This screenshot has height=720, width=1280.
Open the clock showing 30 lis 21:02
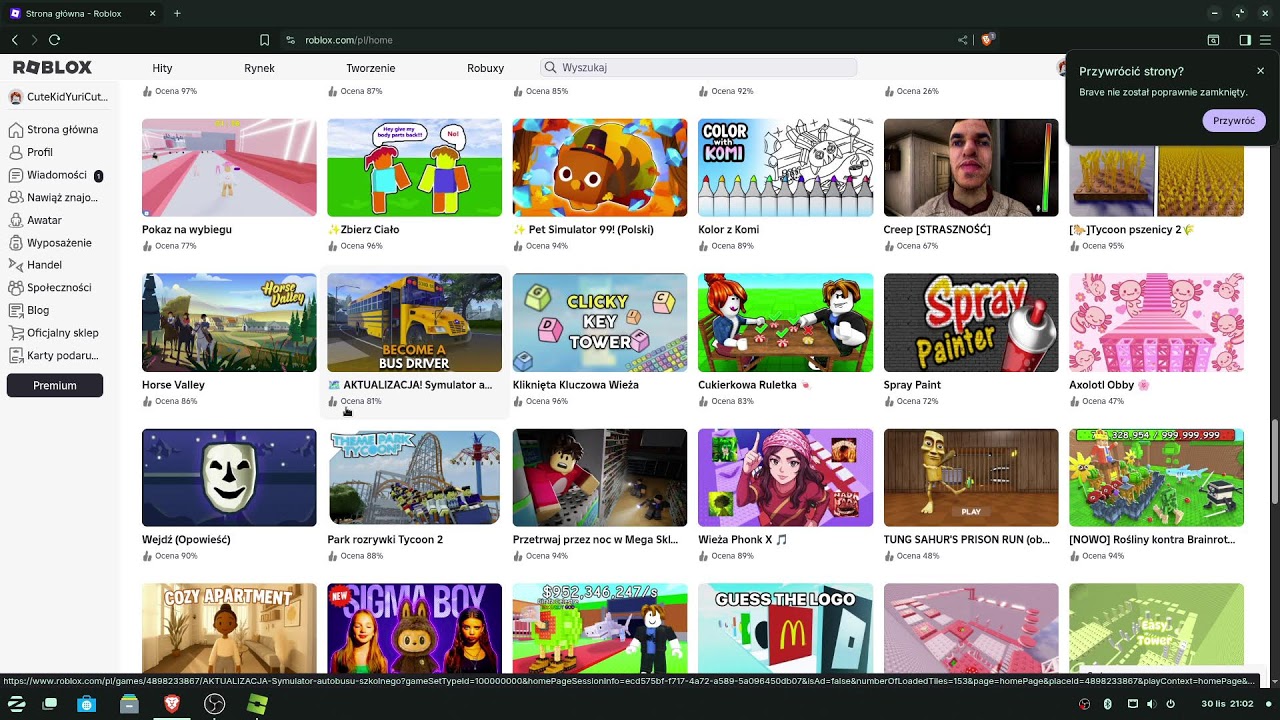click(1228, 704)
